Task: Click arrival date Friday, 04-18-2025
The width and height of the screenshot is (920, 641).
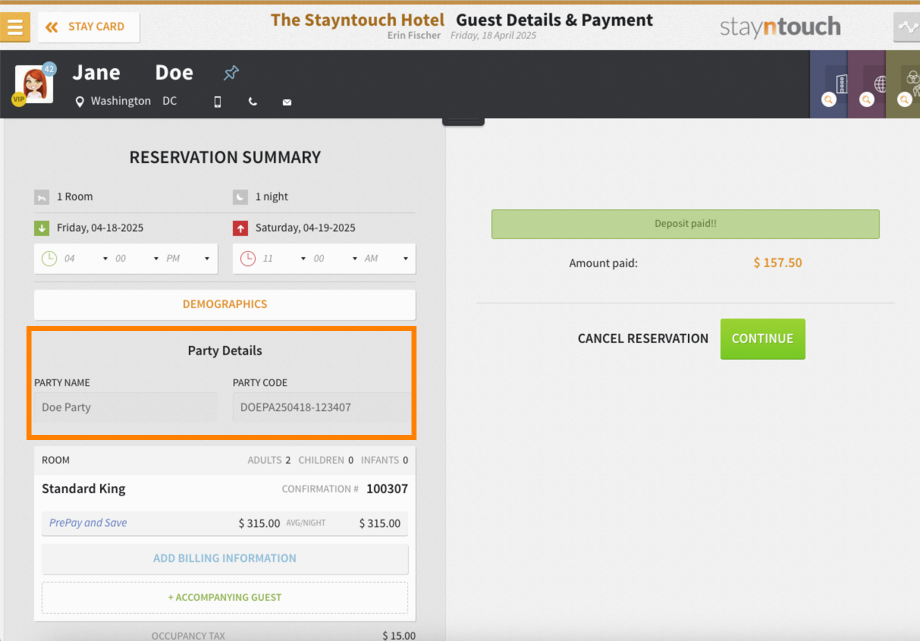Action: 100,228
